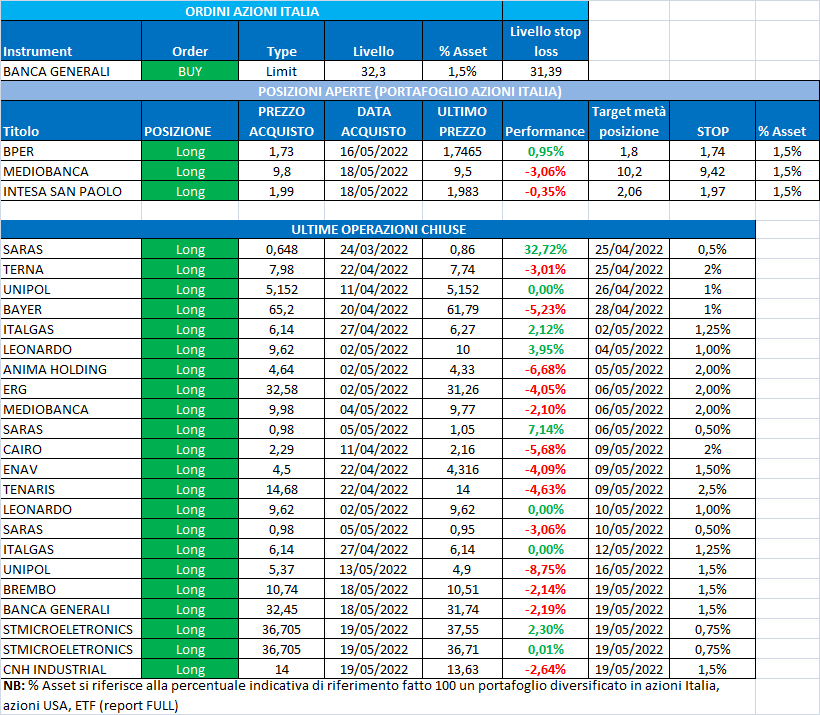This screenshot has width=820, height=715.
Task: Select Bayer's last price '61,79'
Action: 462,309
